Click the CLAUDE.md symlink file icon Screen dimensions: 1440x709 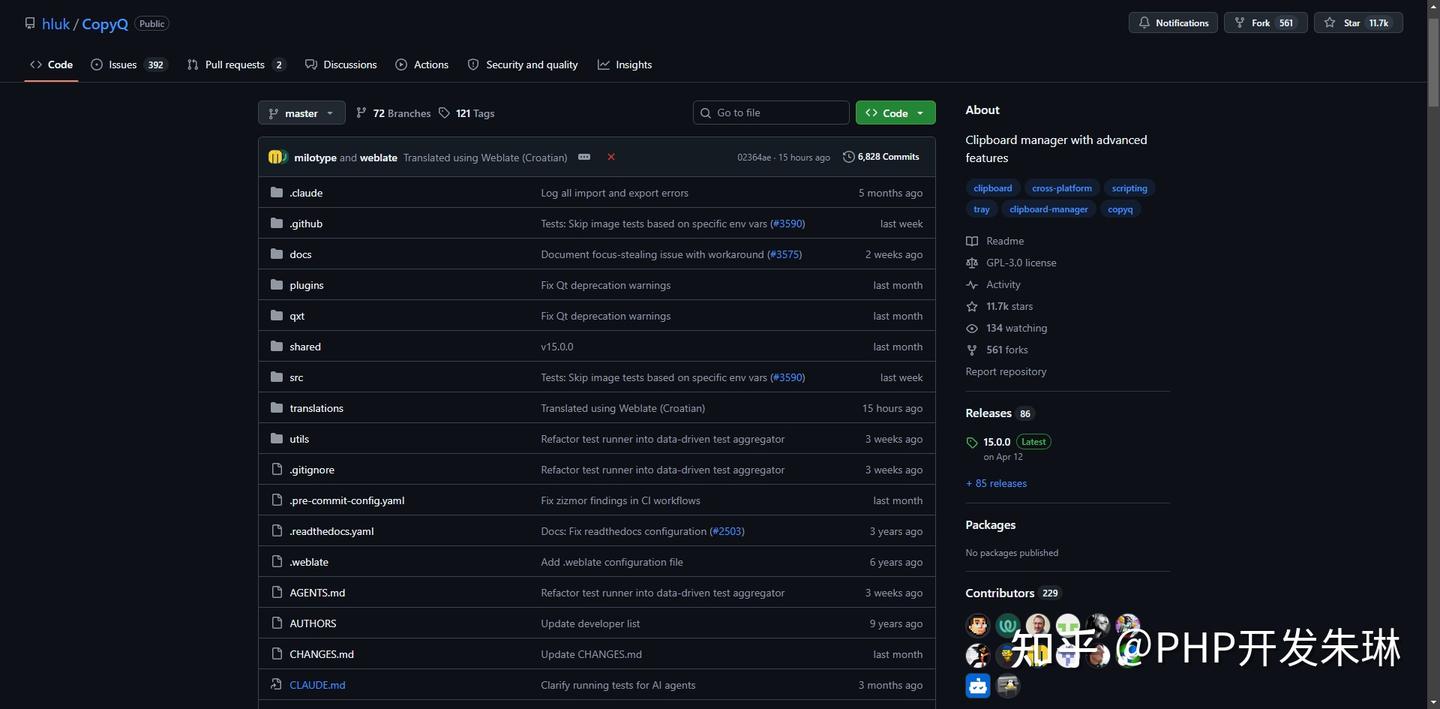coord(277,685)
